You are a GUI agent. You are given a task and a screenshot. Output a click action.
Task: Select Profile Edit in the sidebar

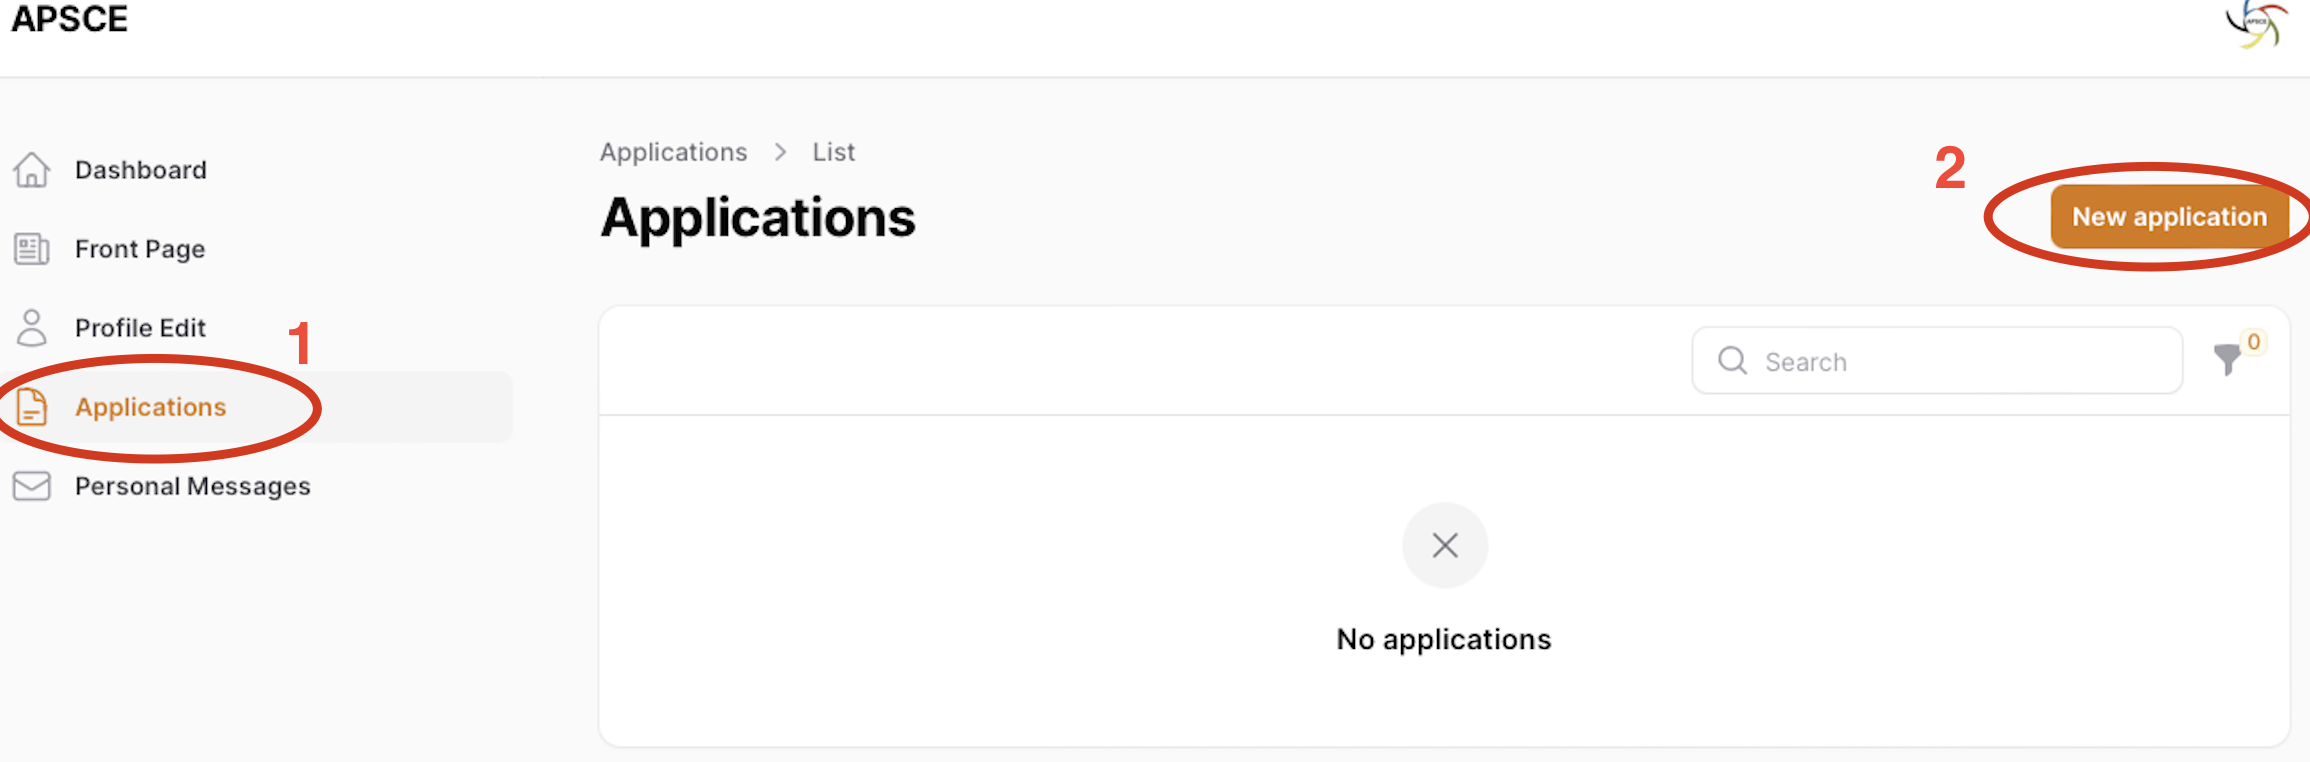[140, 328]
